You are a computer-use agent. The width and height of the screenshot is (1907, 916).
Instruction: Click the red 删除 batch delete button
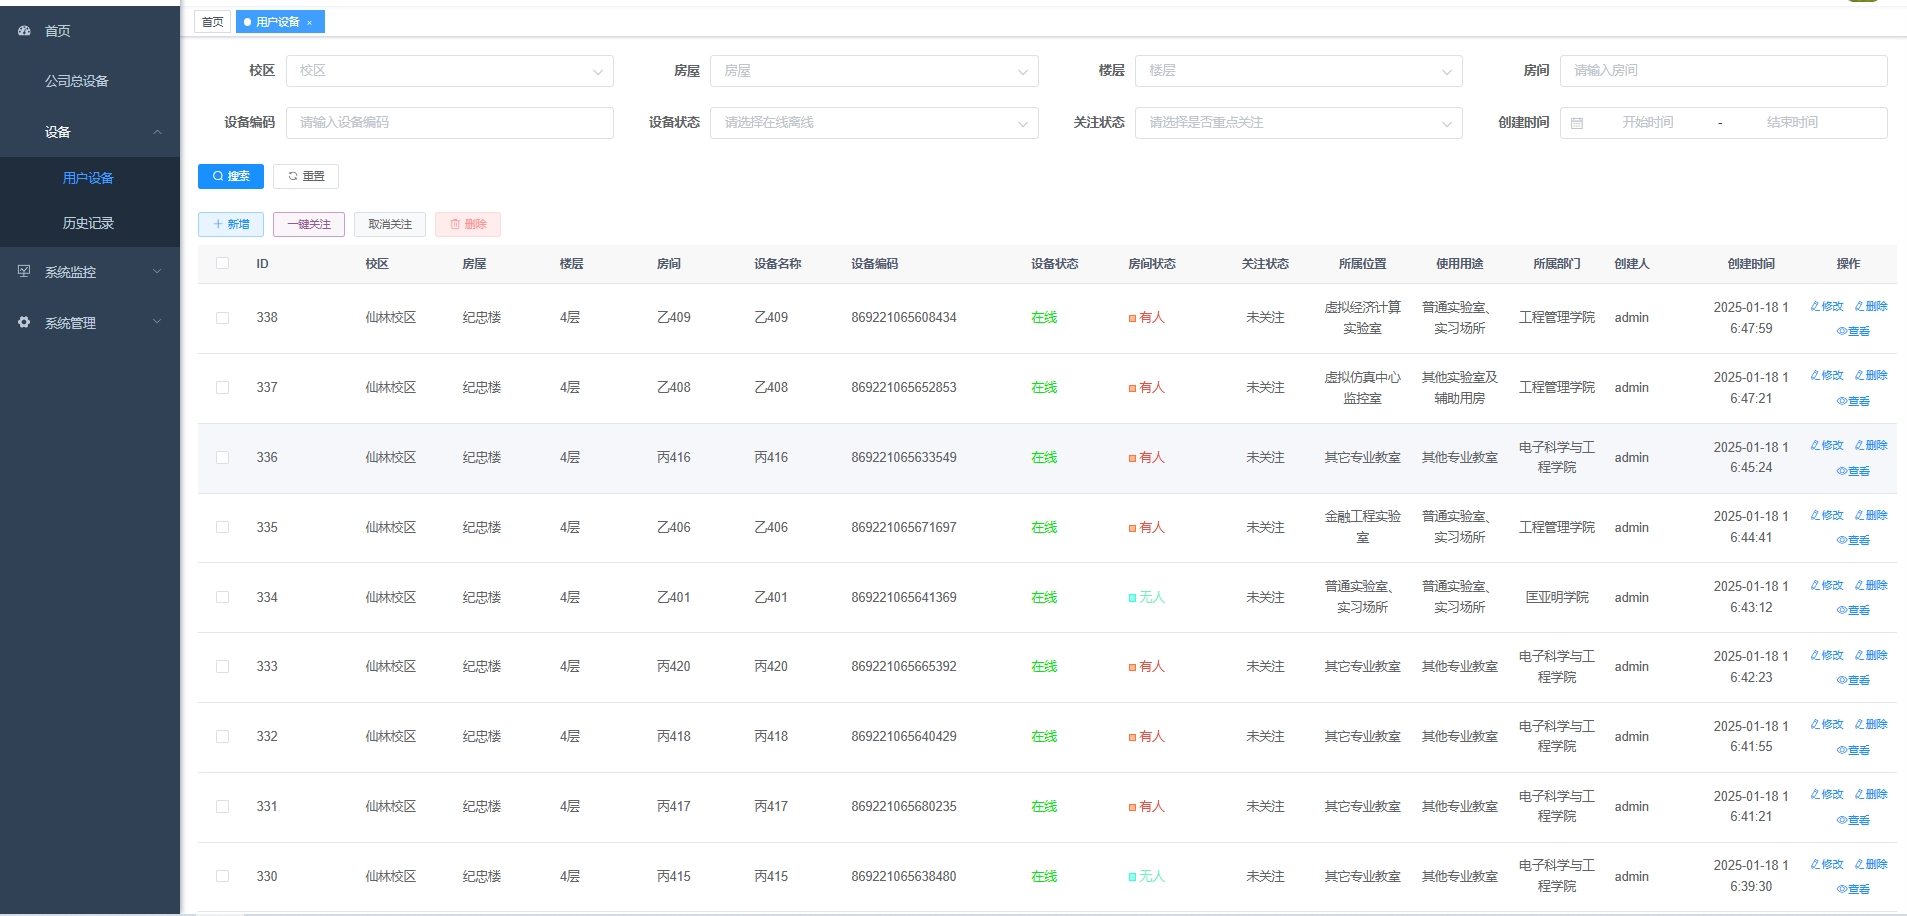point(468,224)
